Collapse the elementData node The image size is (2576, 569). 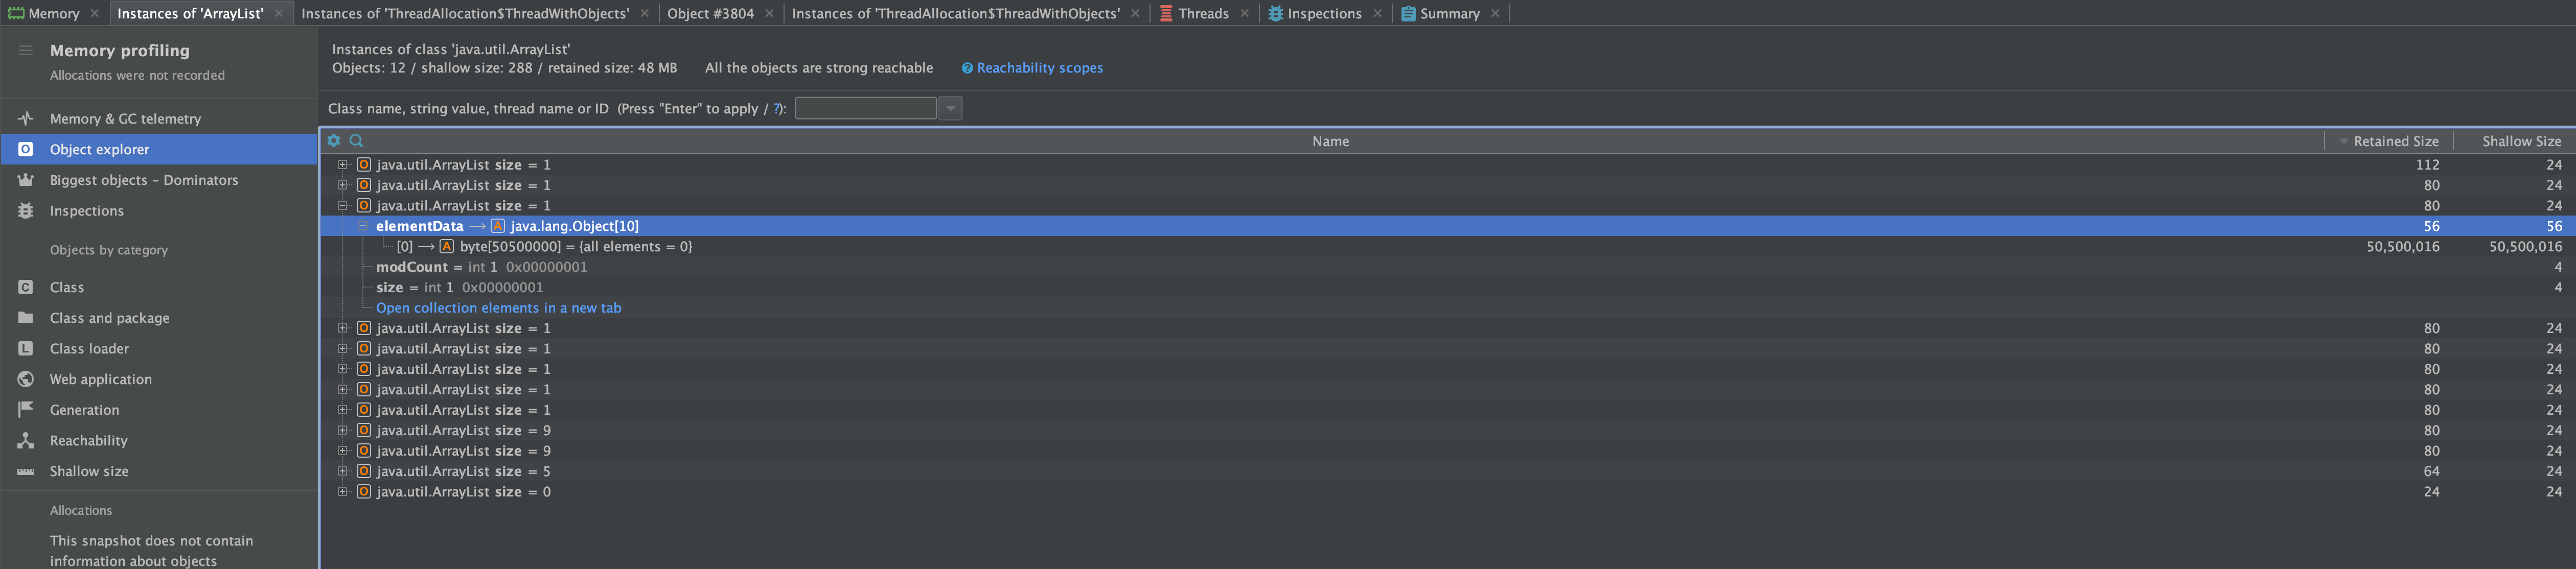point(363,226)
